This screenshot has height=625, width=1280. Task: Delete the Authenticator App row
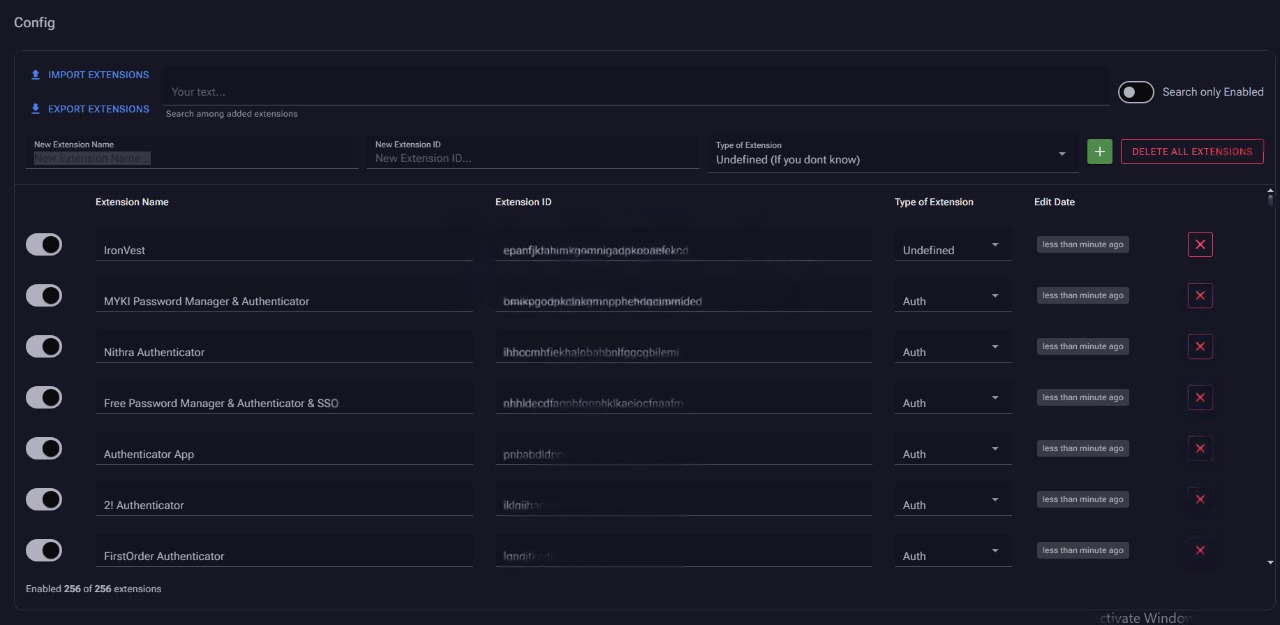coord(1200,448)
